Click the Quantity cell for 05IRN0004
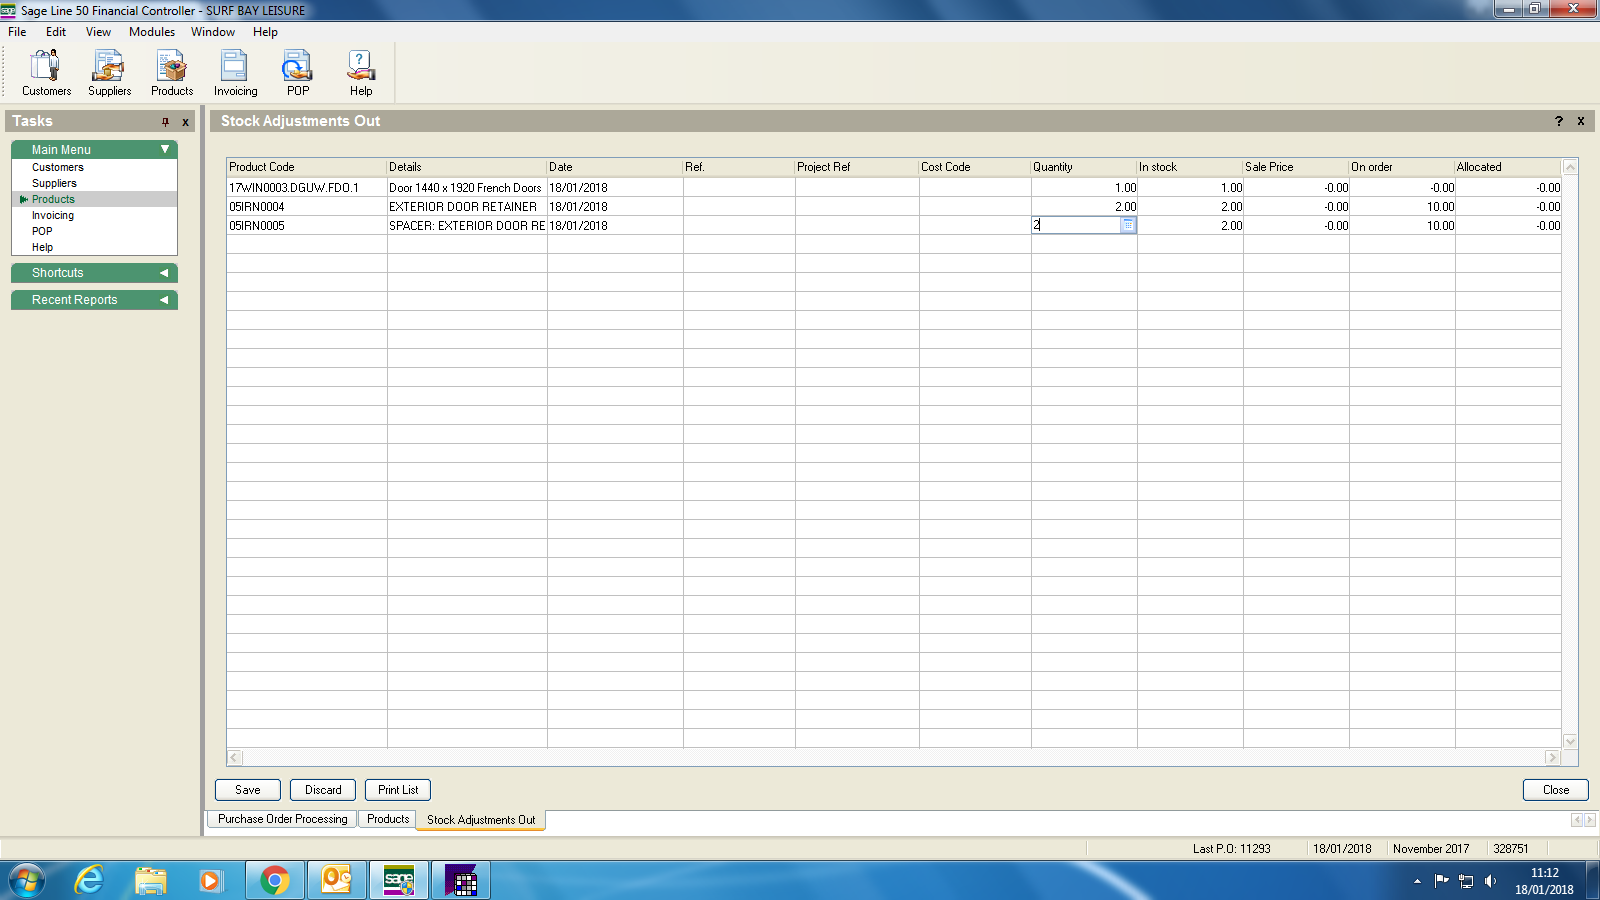Screen dimensions: 1600x900 pos(1084,207)
